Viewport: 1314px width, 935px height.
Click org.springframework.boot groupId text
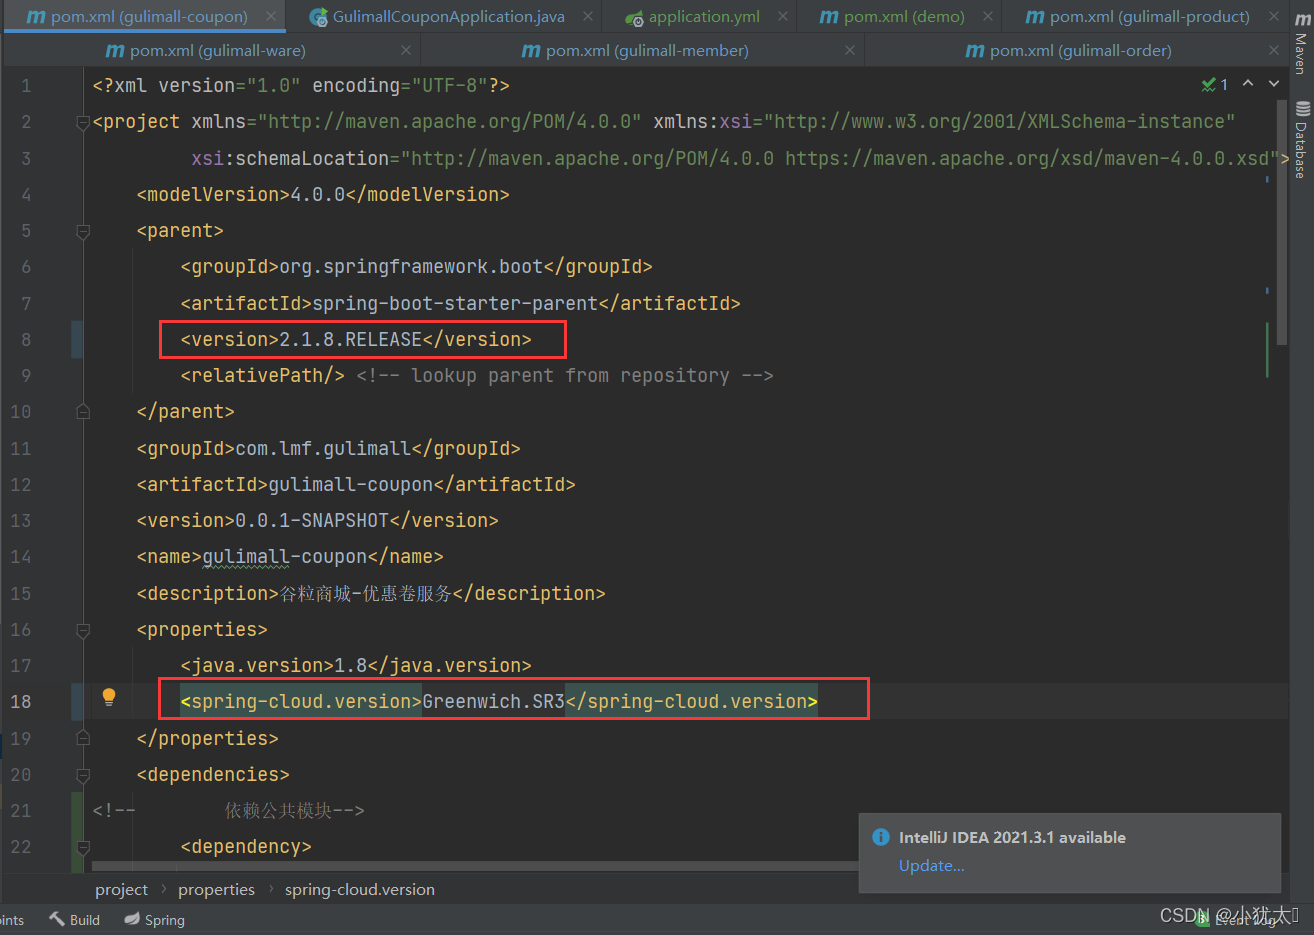coord(411,267)
